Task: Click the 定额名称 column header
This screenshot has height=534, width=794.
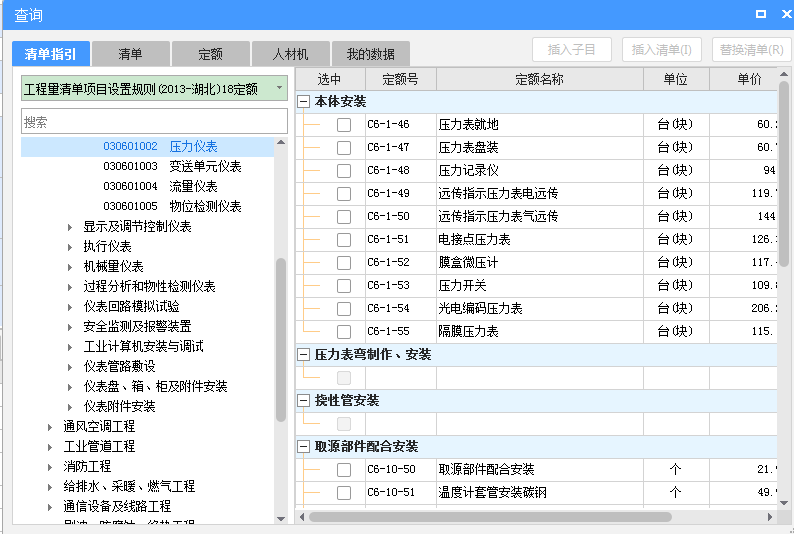Action: [x=539, y=79]
